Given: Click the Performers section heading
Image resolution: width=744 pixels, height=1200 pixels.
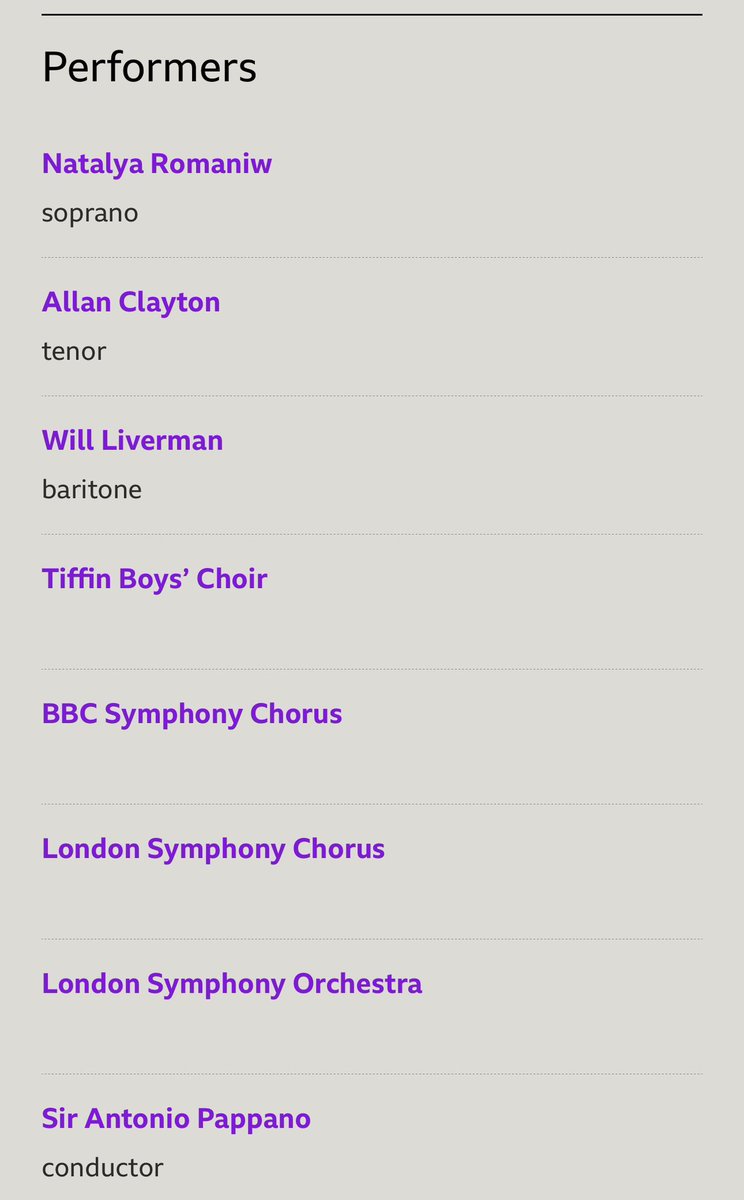Looking at the screenshot, I should pyautogui.click(x=149, y=68).
